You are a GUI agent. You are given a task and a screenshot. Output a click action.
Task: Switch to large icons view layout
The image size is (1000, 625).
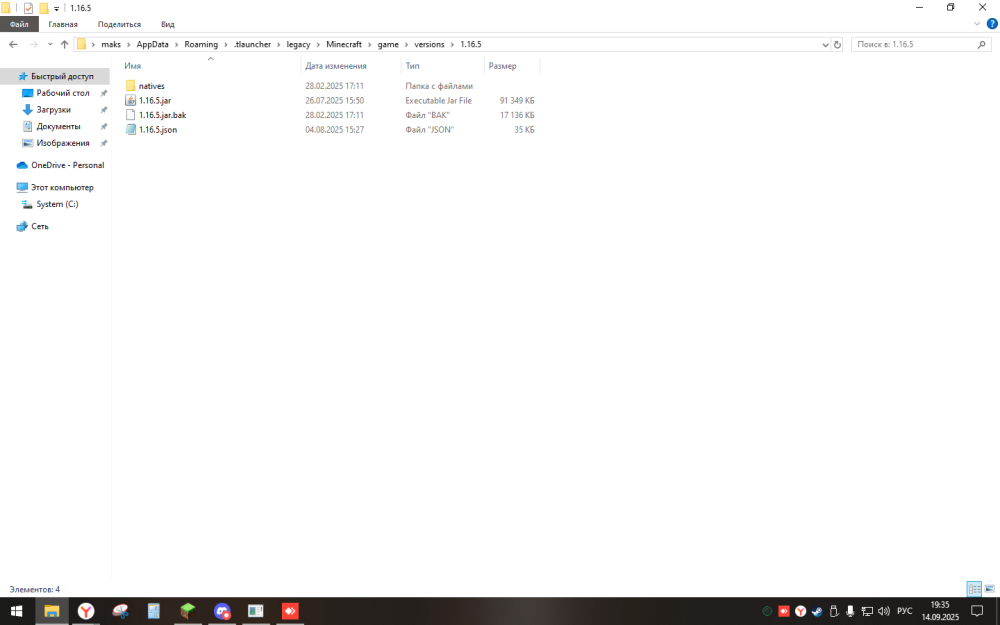989,589
